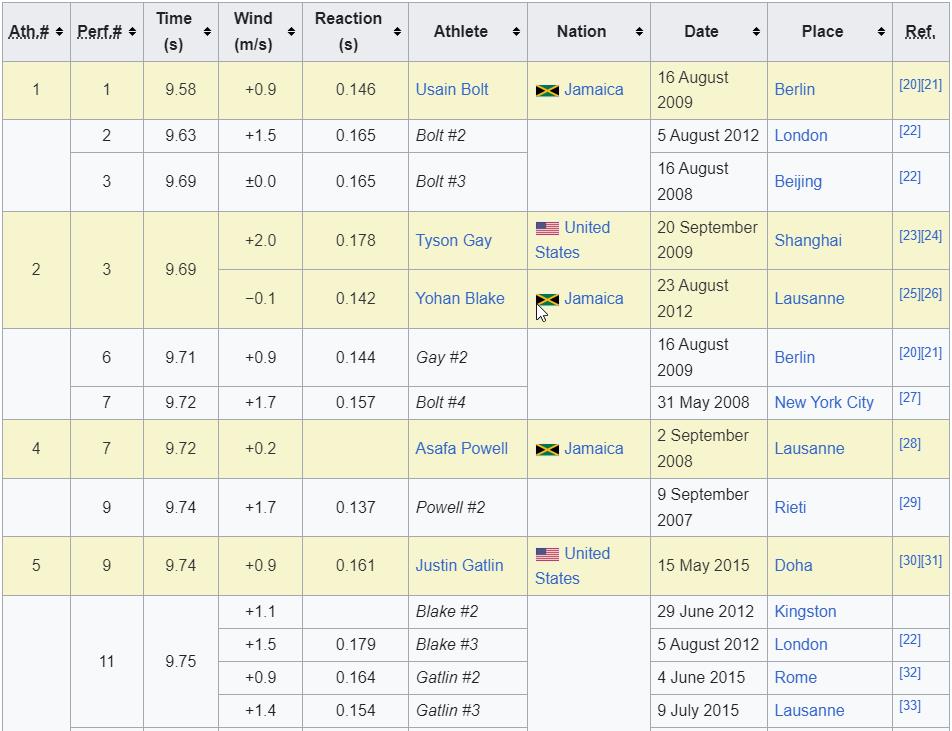Click the sort icon beside Reaction (s)
This screenshot has height=731, width=952.
(x=397, y=32)
